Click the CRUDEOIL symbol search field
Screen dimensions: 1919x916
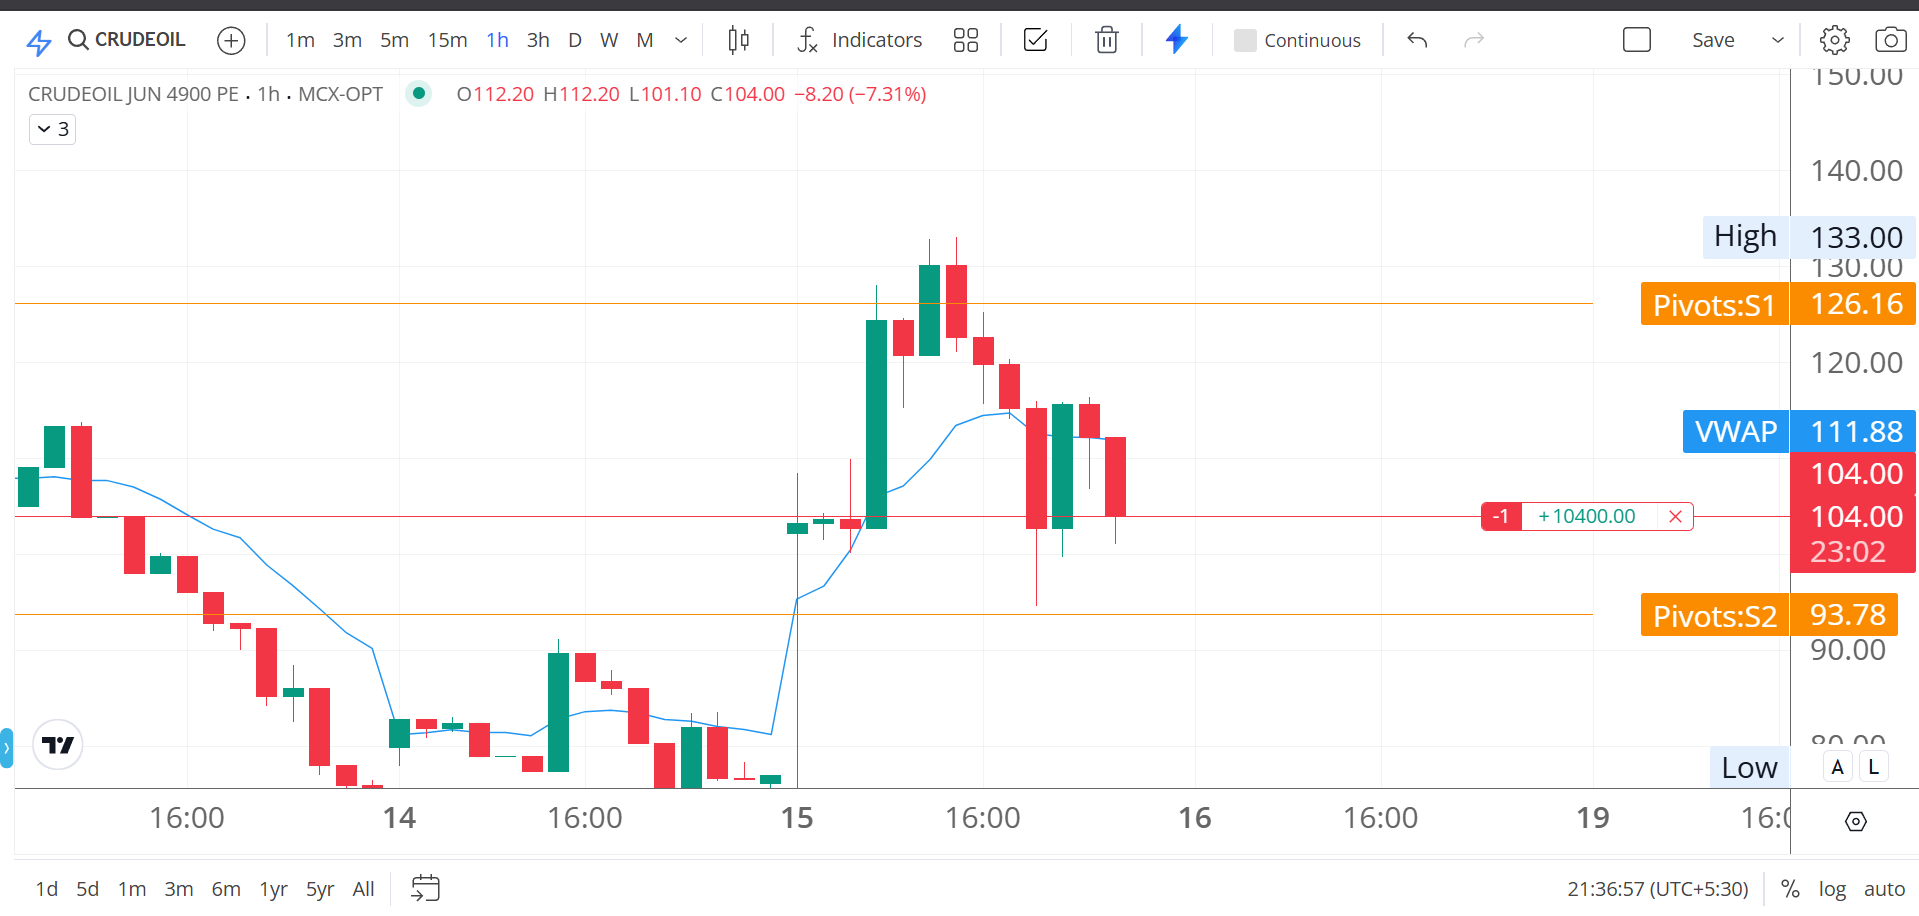click(127, 40)
